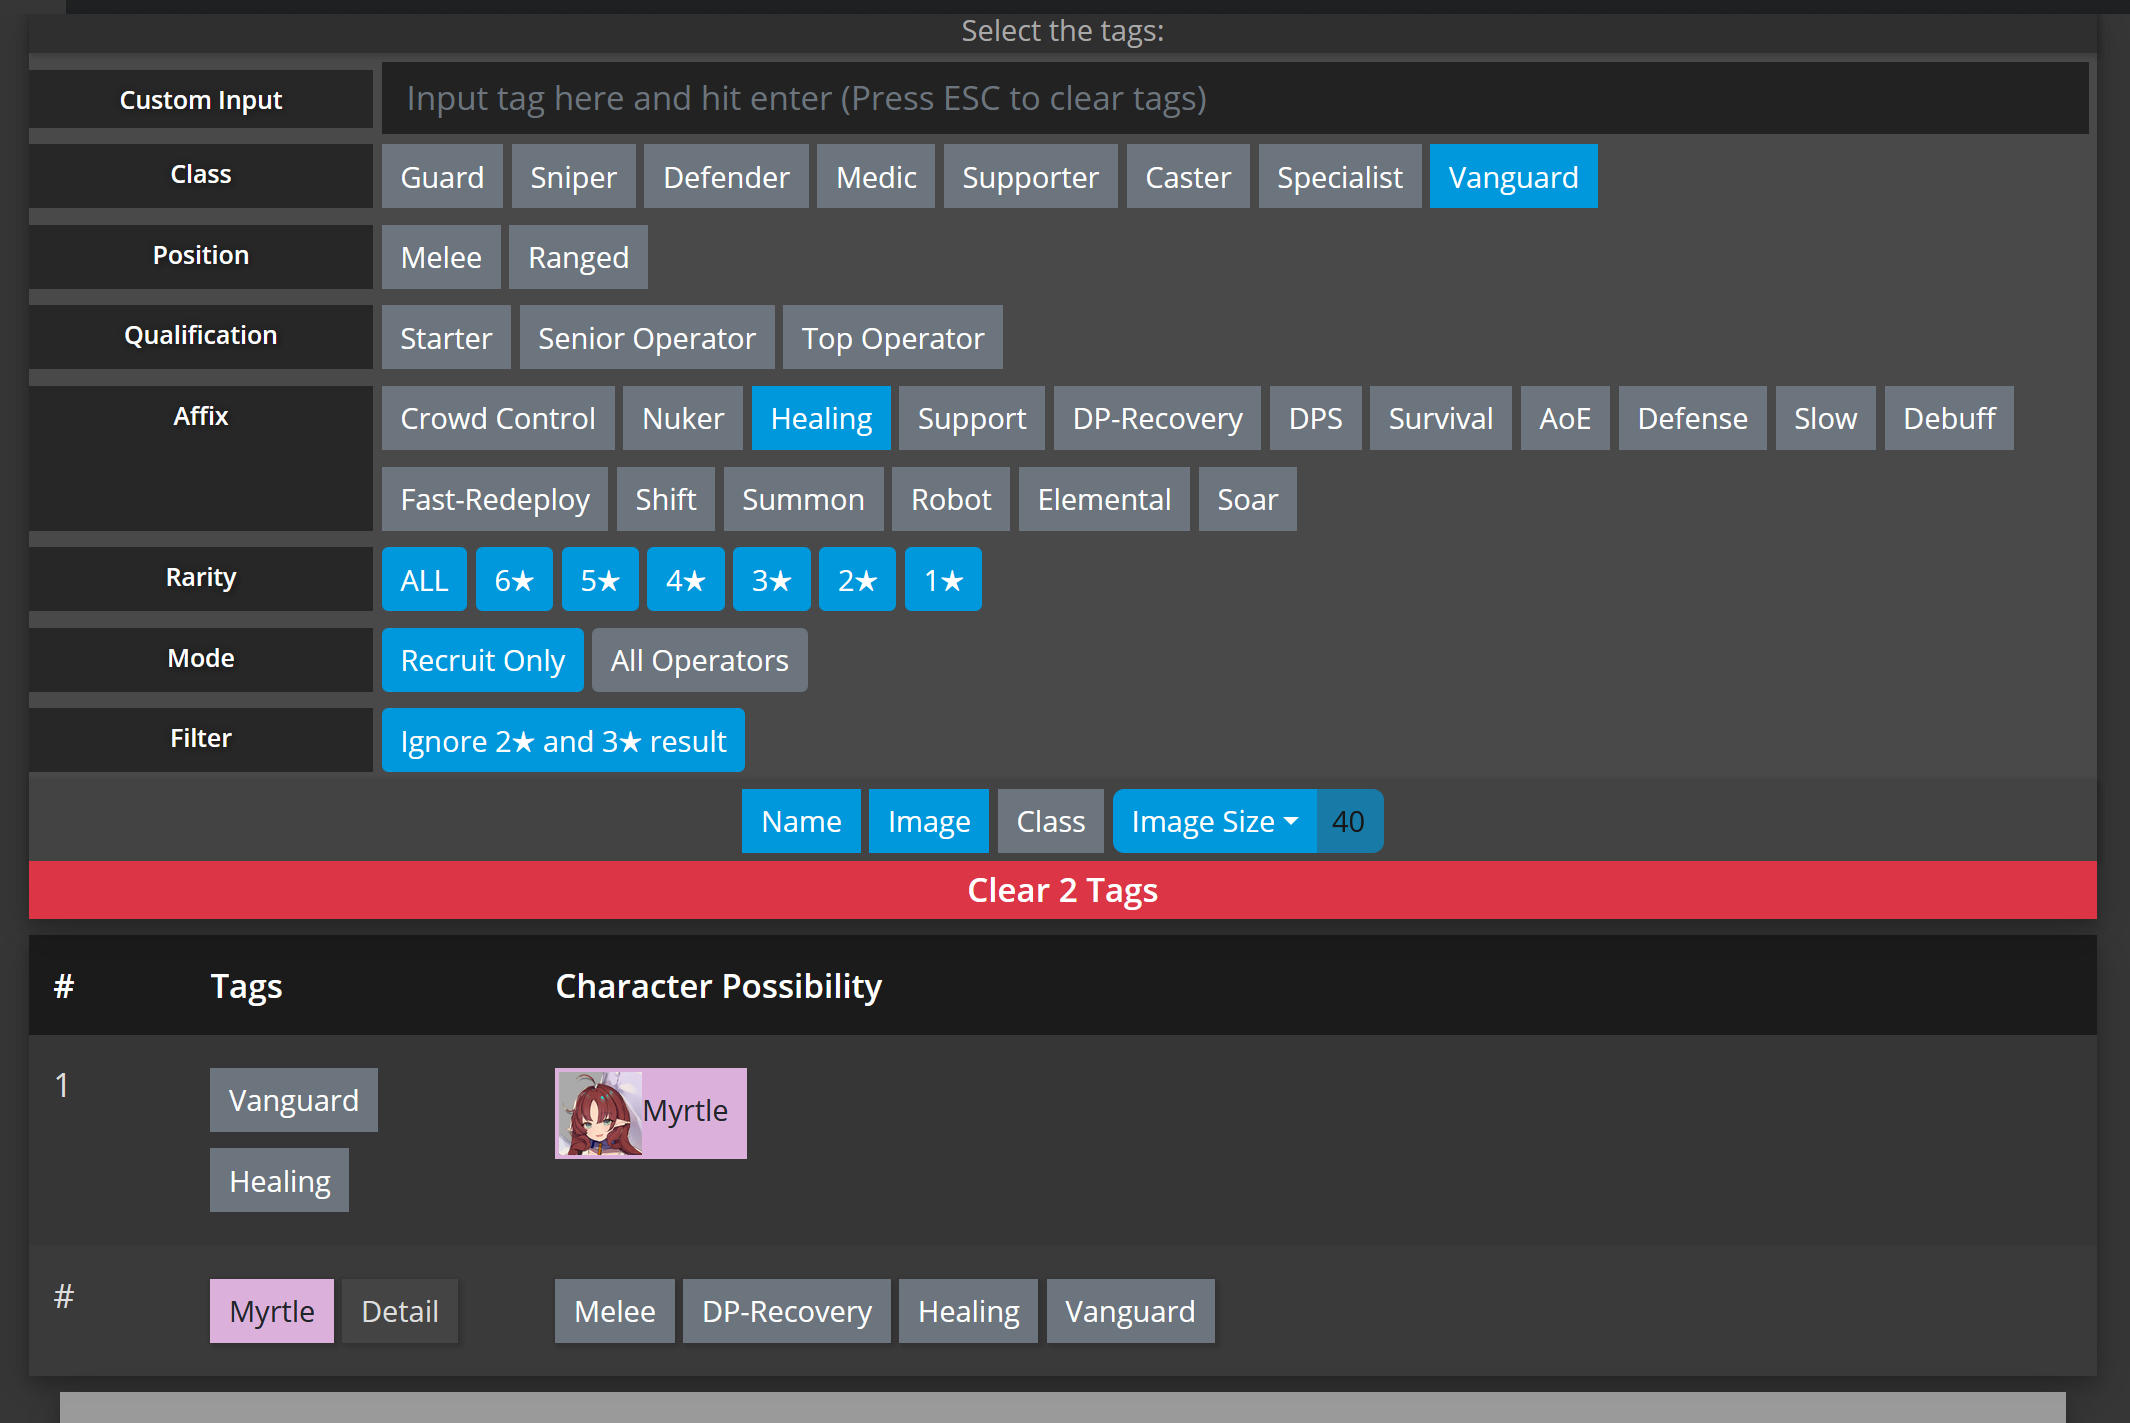Enable the Class display option
The width and height of the screenshot is (2130, 1423).
(x=1050, y=822)
